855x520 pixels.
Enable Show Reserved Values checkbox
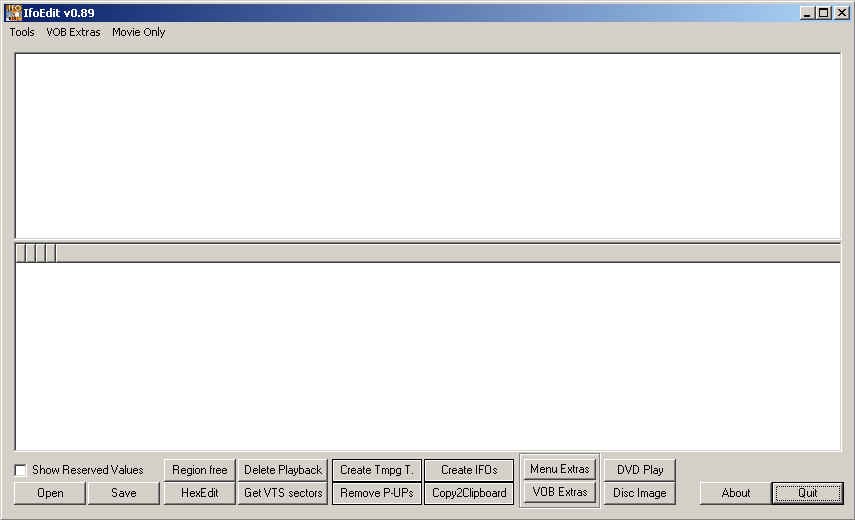[20, 470]
